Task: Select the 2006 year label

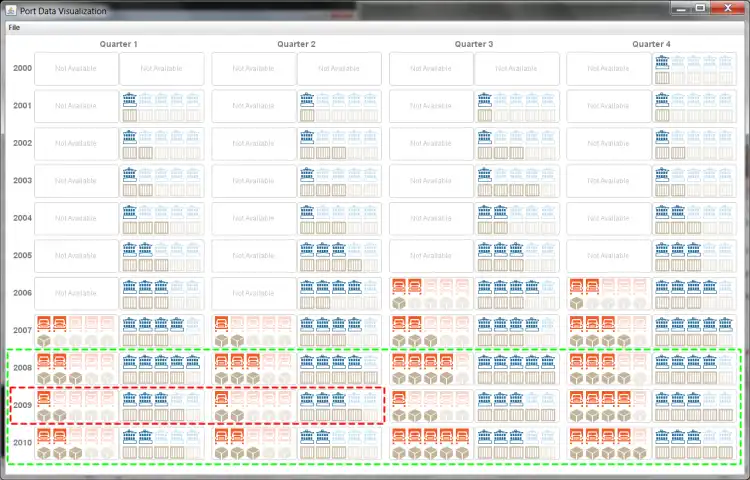Action: tap(22, 293)
